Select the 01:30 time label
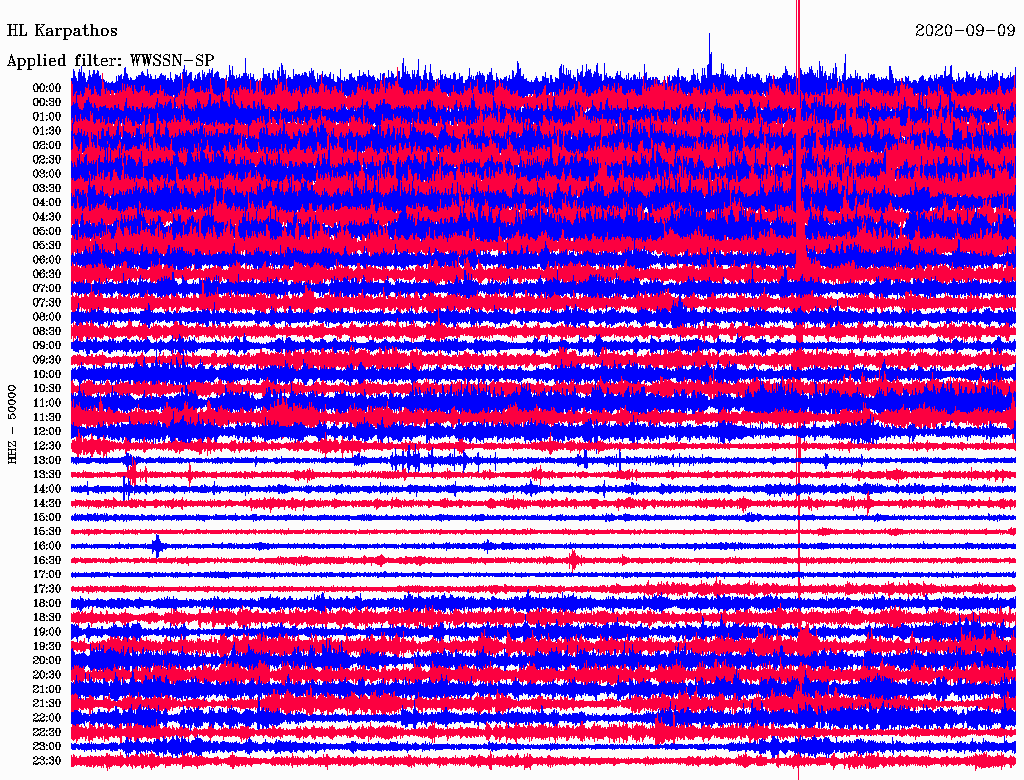This screenshot has width=1024, height=780. (47, 131)
